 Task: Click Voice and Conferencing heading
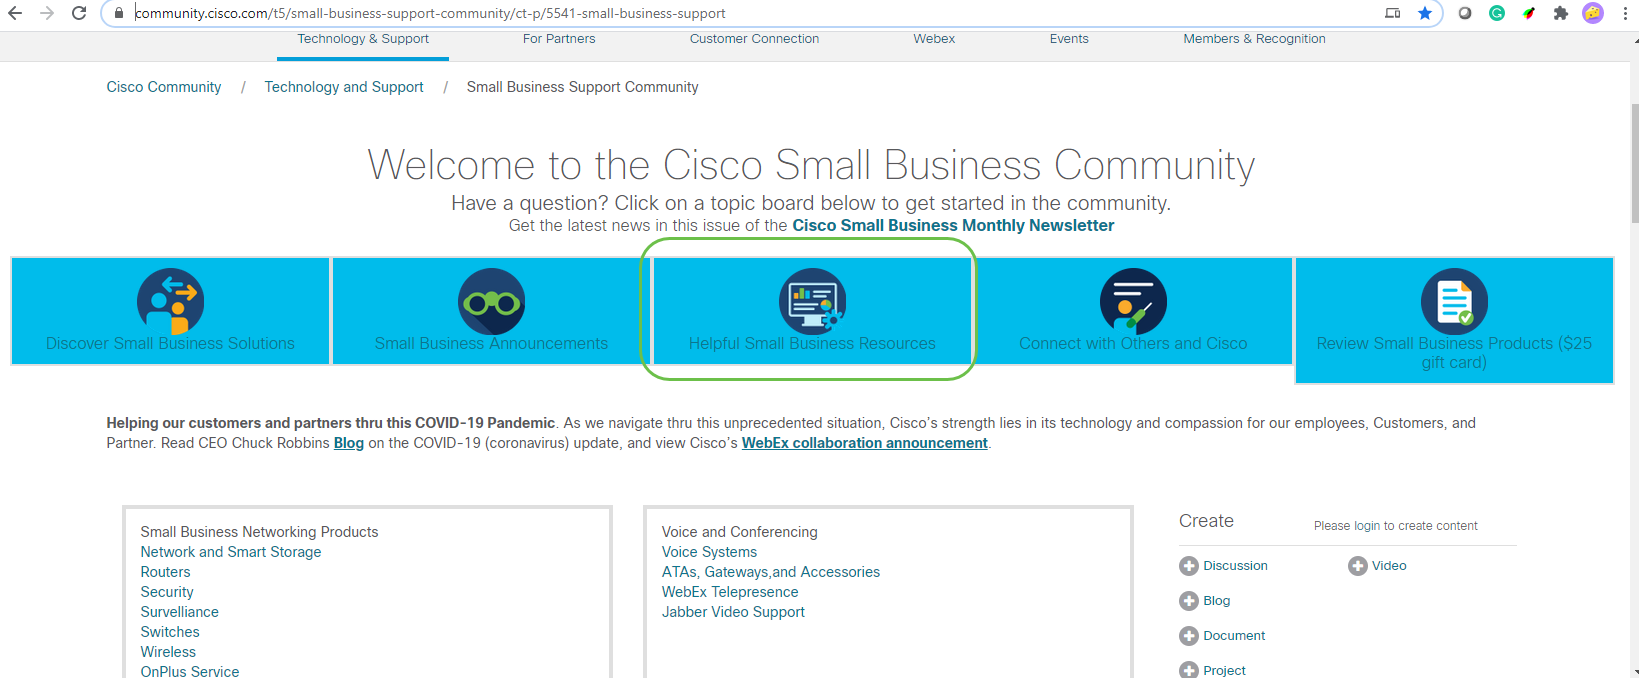coord(739,532)
